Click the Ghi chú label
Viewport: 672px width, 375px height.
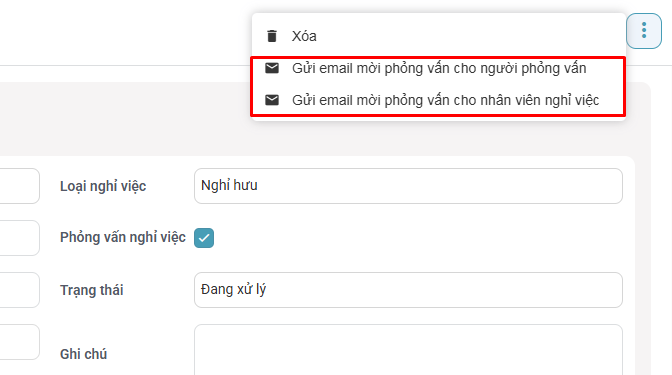(83, 354)
